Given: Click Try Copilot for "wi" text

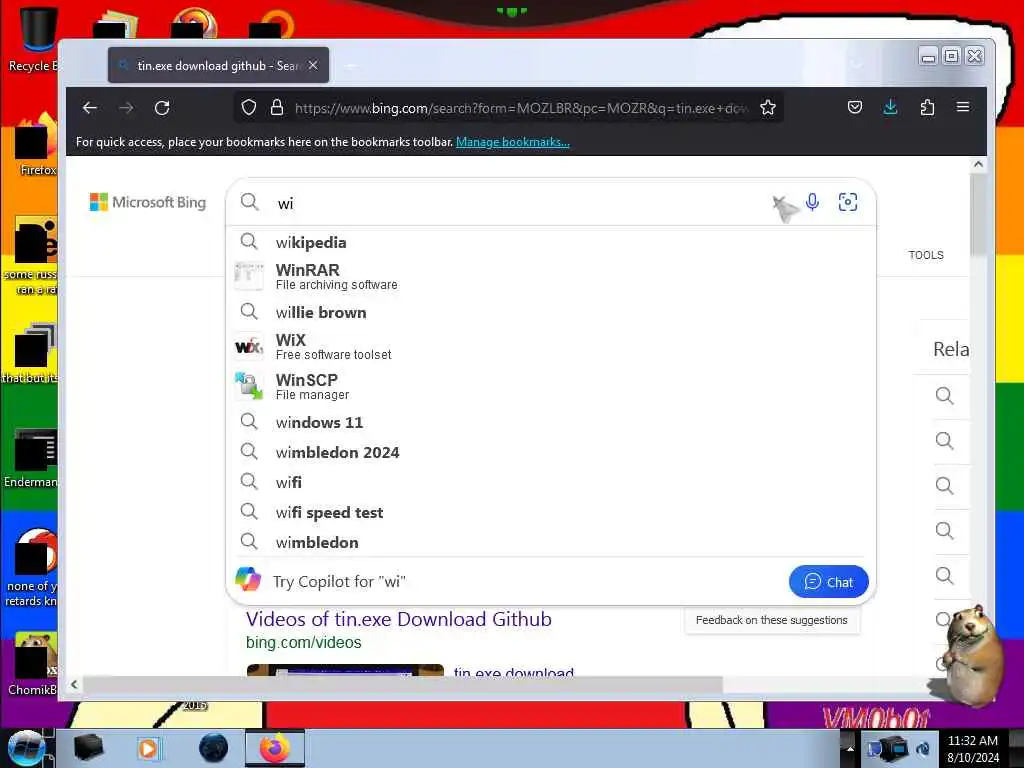Looking at the screenshot, I should tap(339, 581).
